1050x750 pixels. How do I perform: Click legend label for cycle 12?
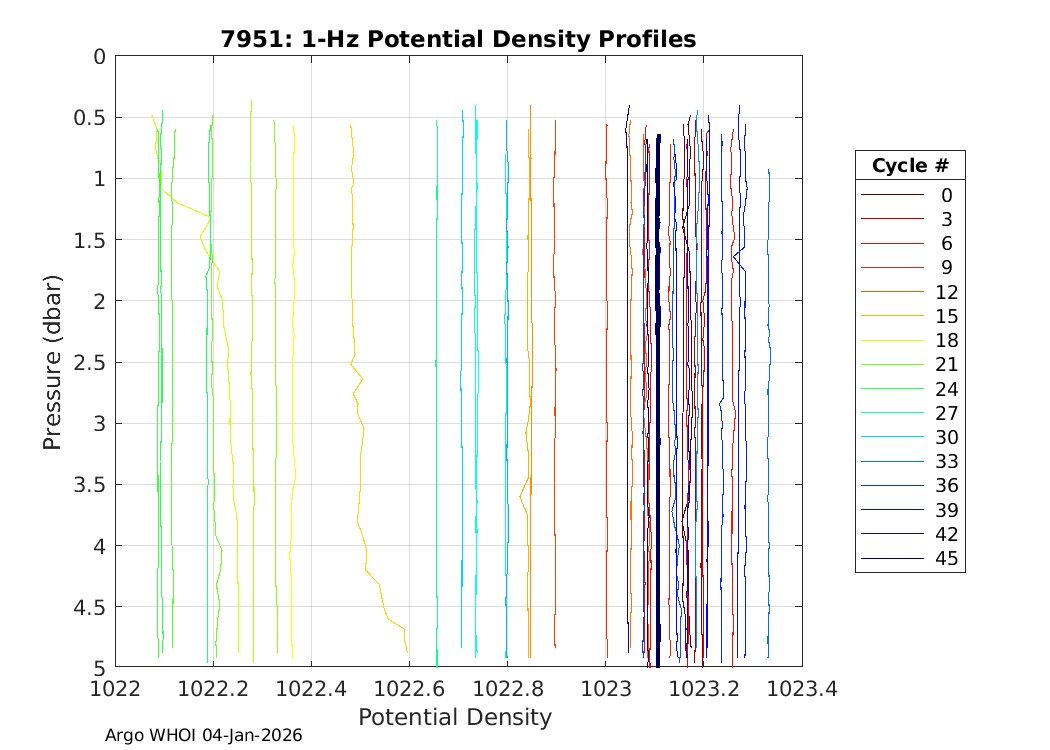[946, 292]
